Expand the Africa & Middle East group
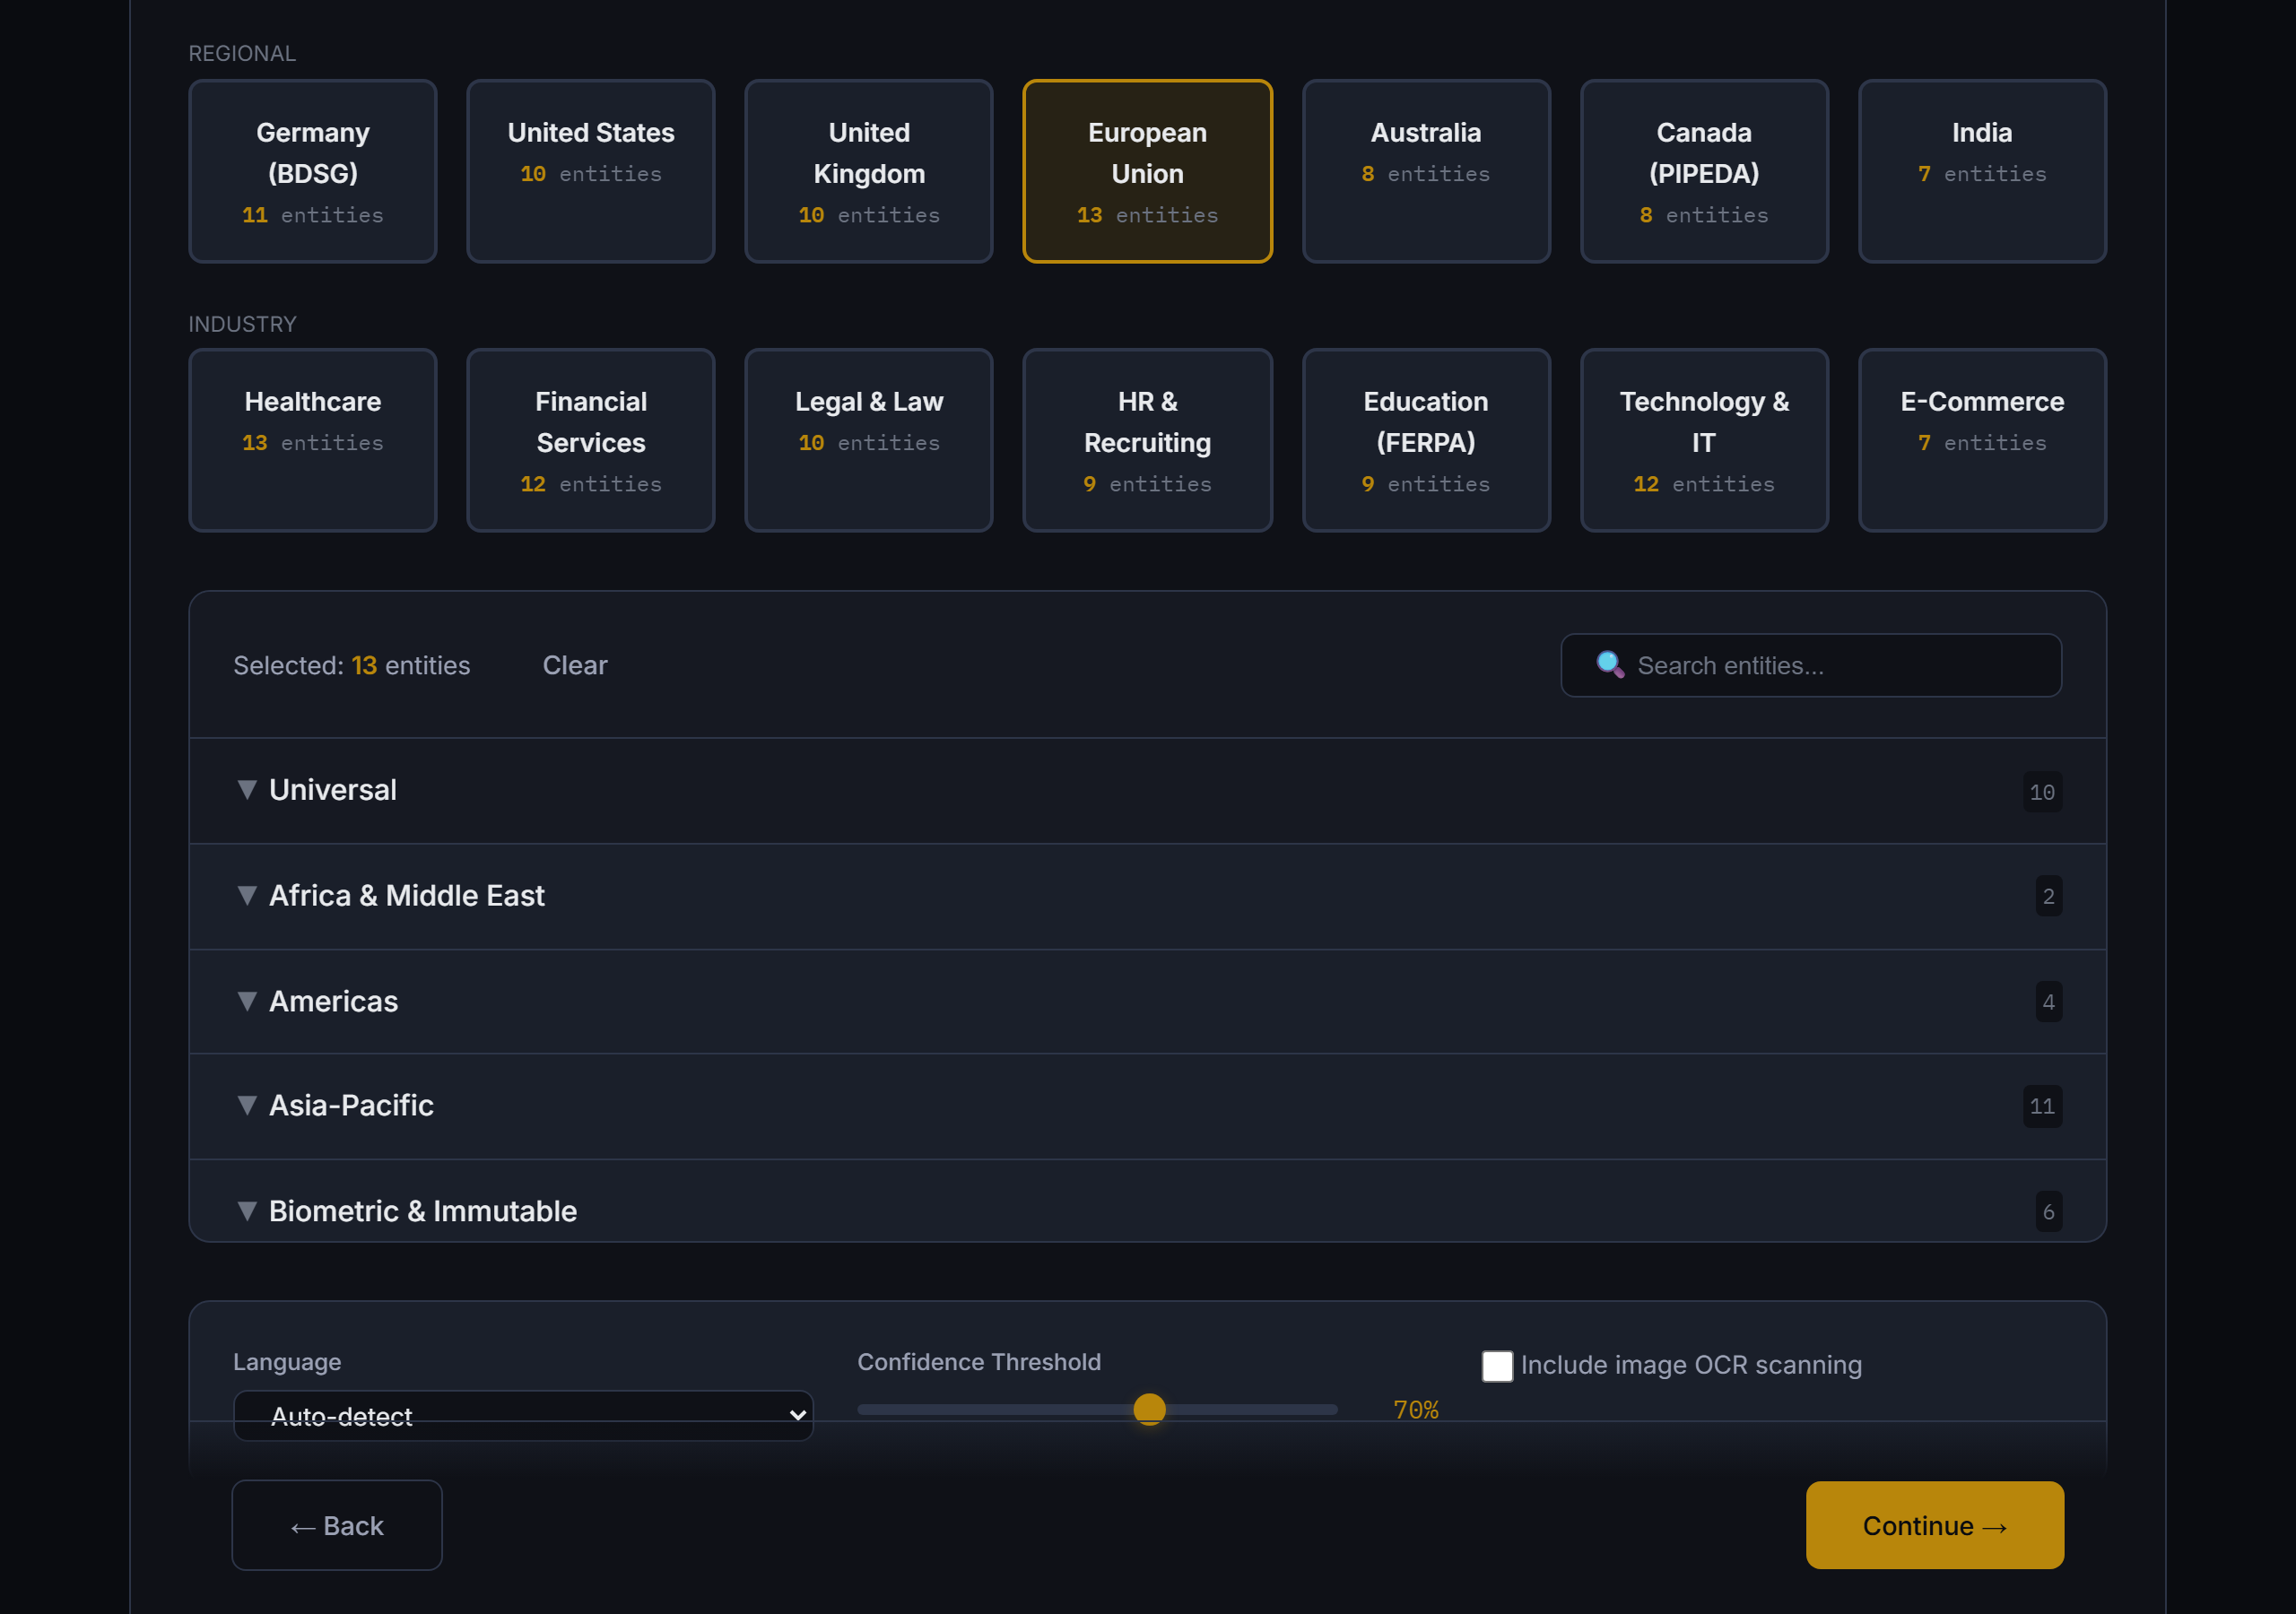The width and height of the screenshot is (2296, 1614). [247, 895]
